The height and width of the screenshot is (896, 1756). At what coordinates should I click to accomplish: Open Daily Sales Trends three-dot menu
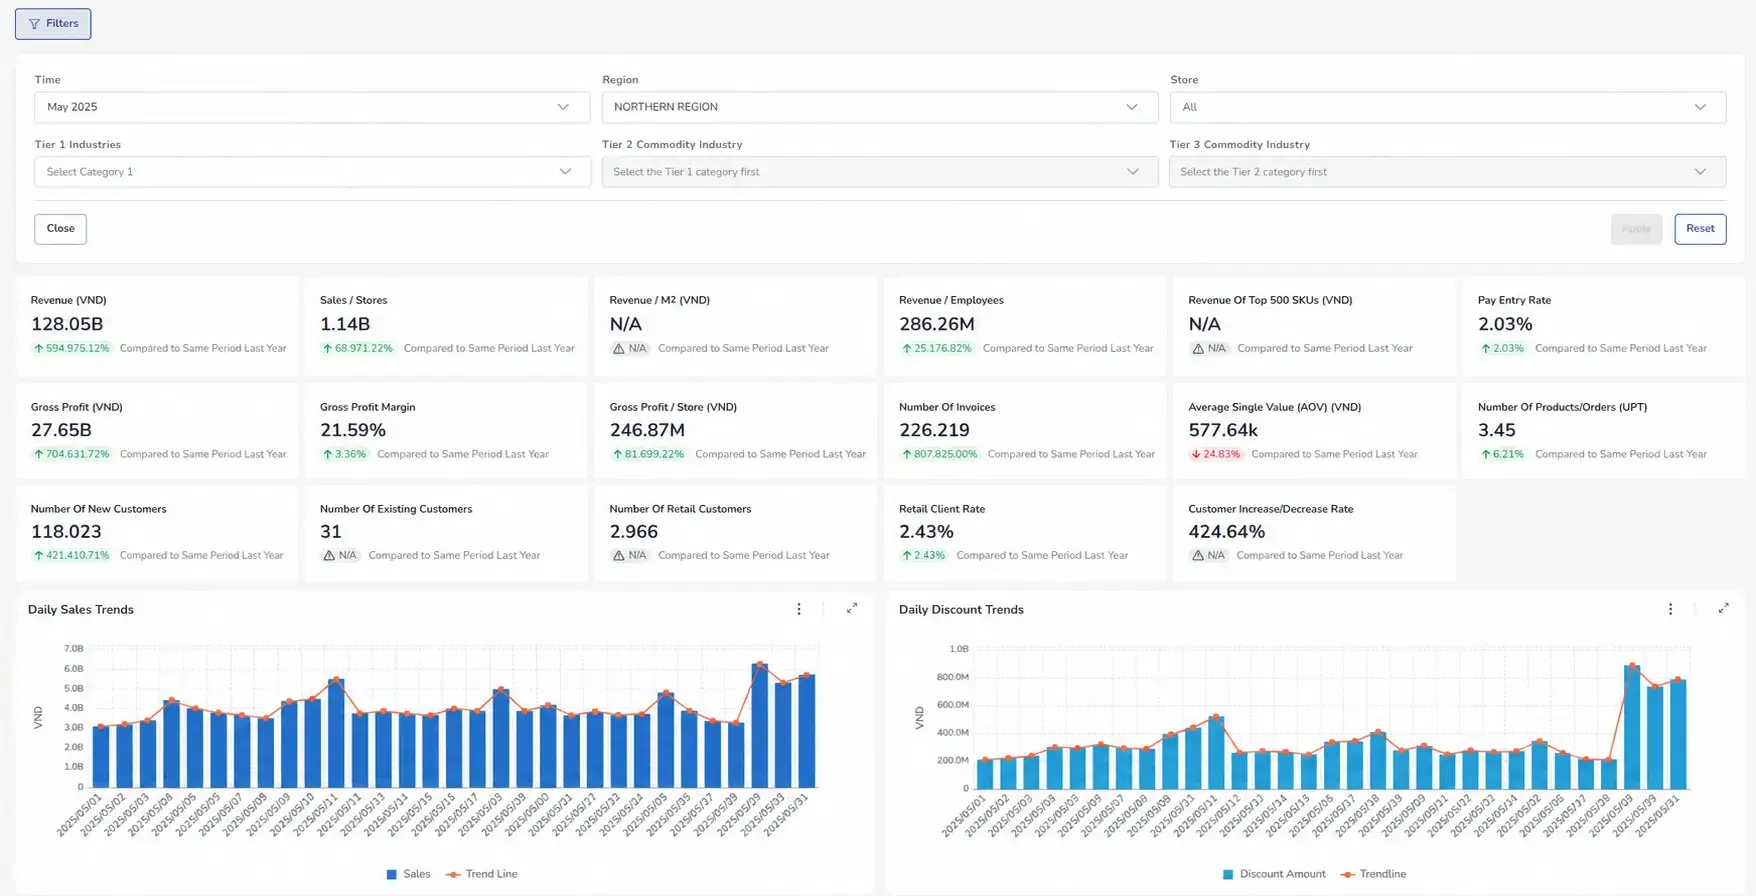click(x=798, y=609)
